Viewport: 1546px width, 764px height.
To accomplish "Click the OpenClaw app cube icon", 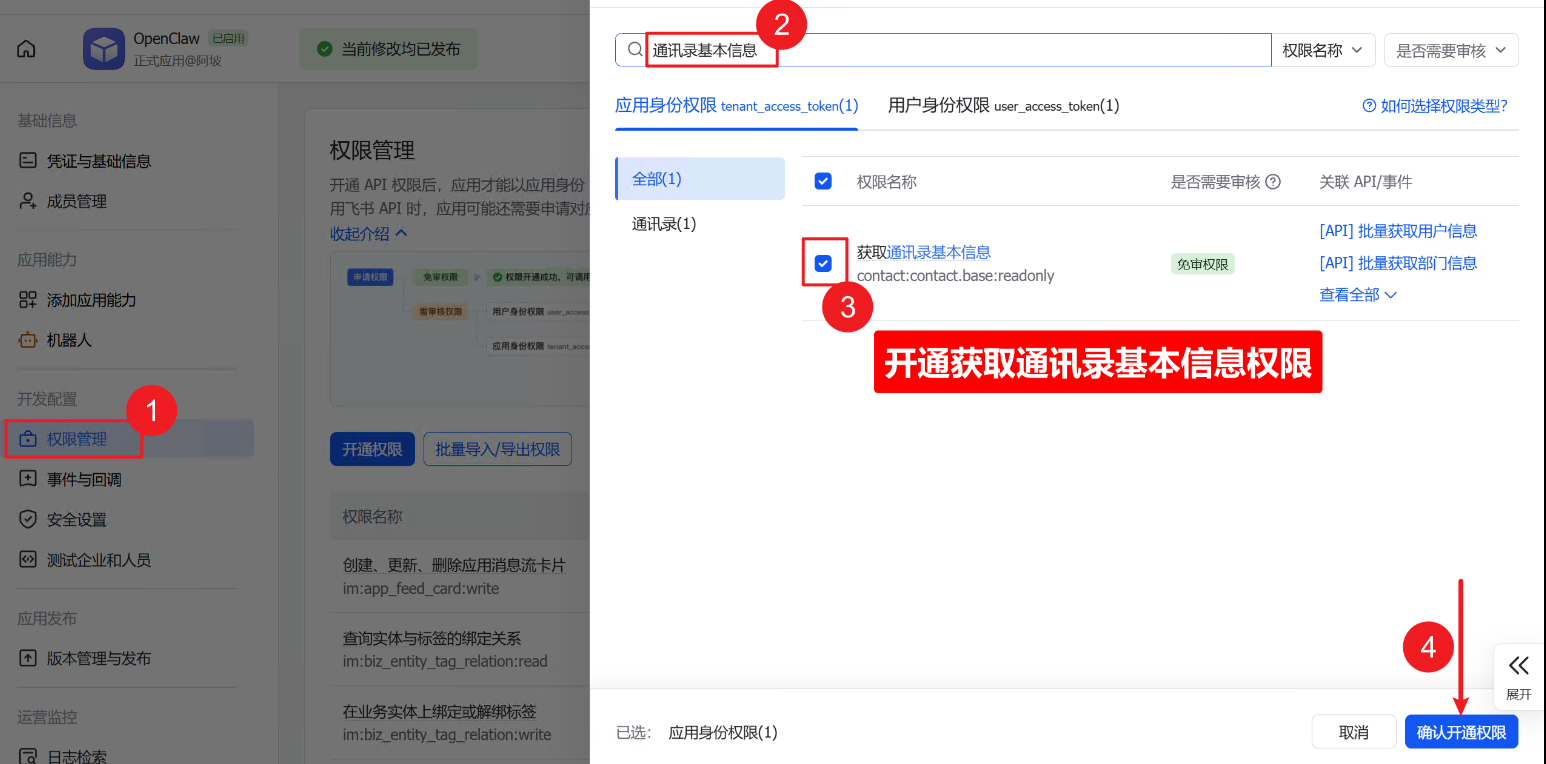I will 104,49.
